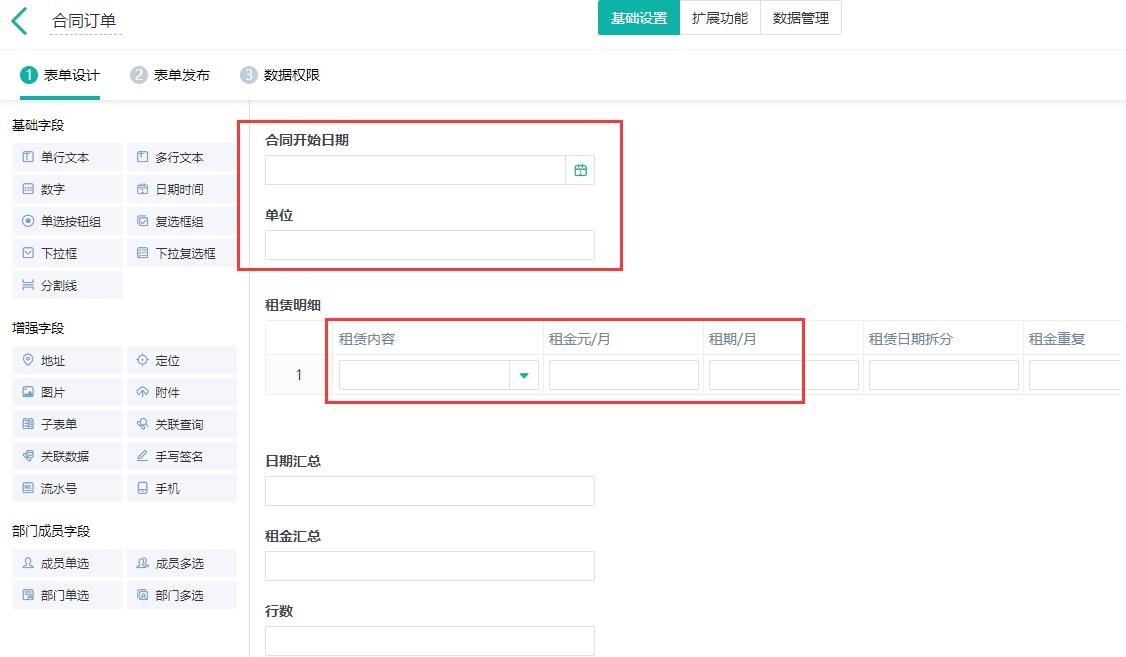Click the 租赁日期拆分 cell input
This screenshot has width=1126, height=657.
(944, 375)
